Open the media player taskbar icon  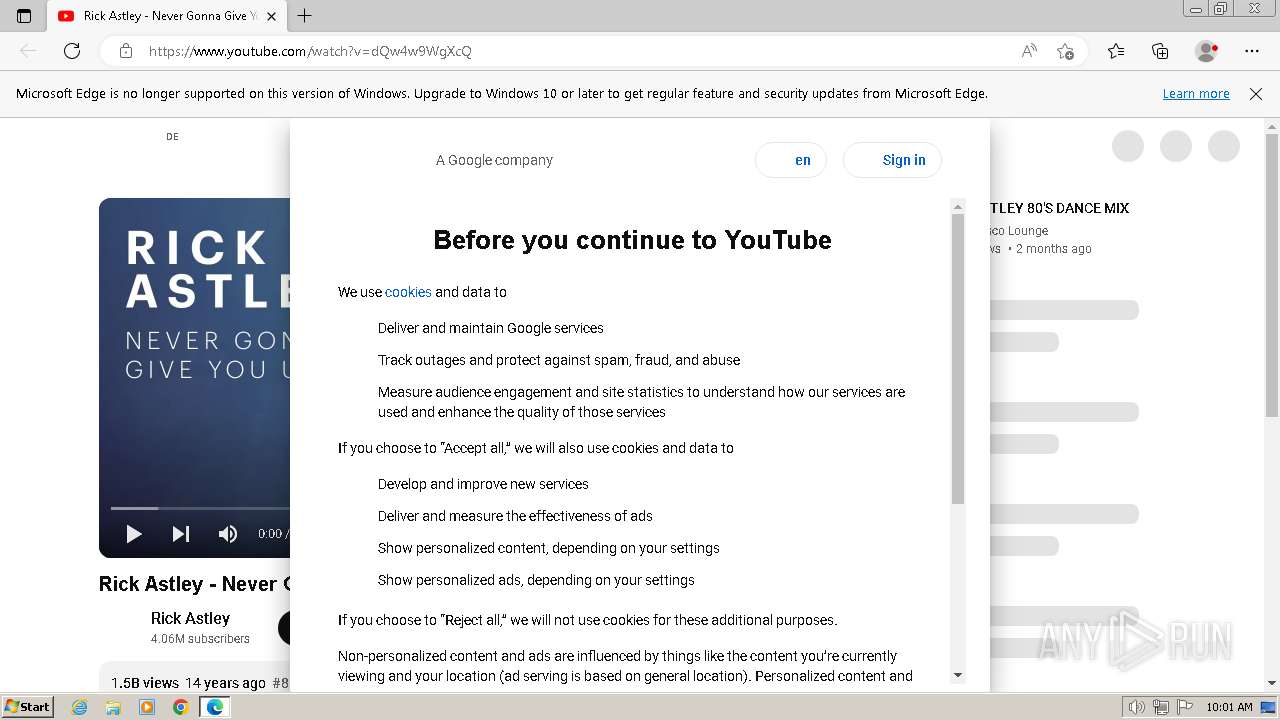tap(147, 707)
